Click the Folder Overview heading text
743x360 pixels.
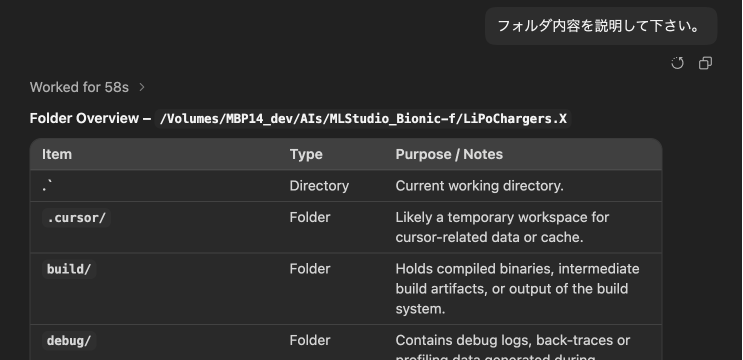coord(90,118)
